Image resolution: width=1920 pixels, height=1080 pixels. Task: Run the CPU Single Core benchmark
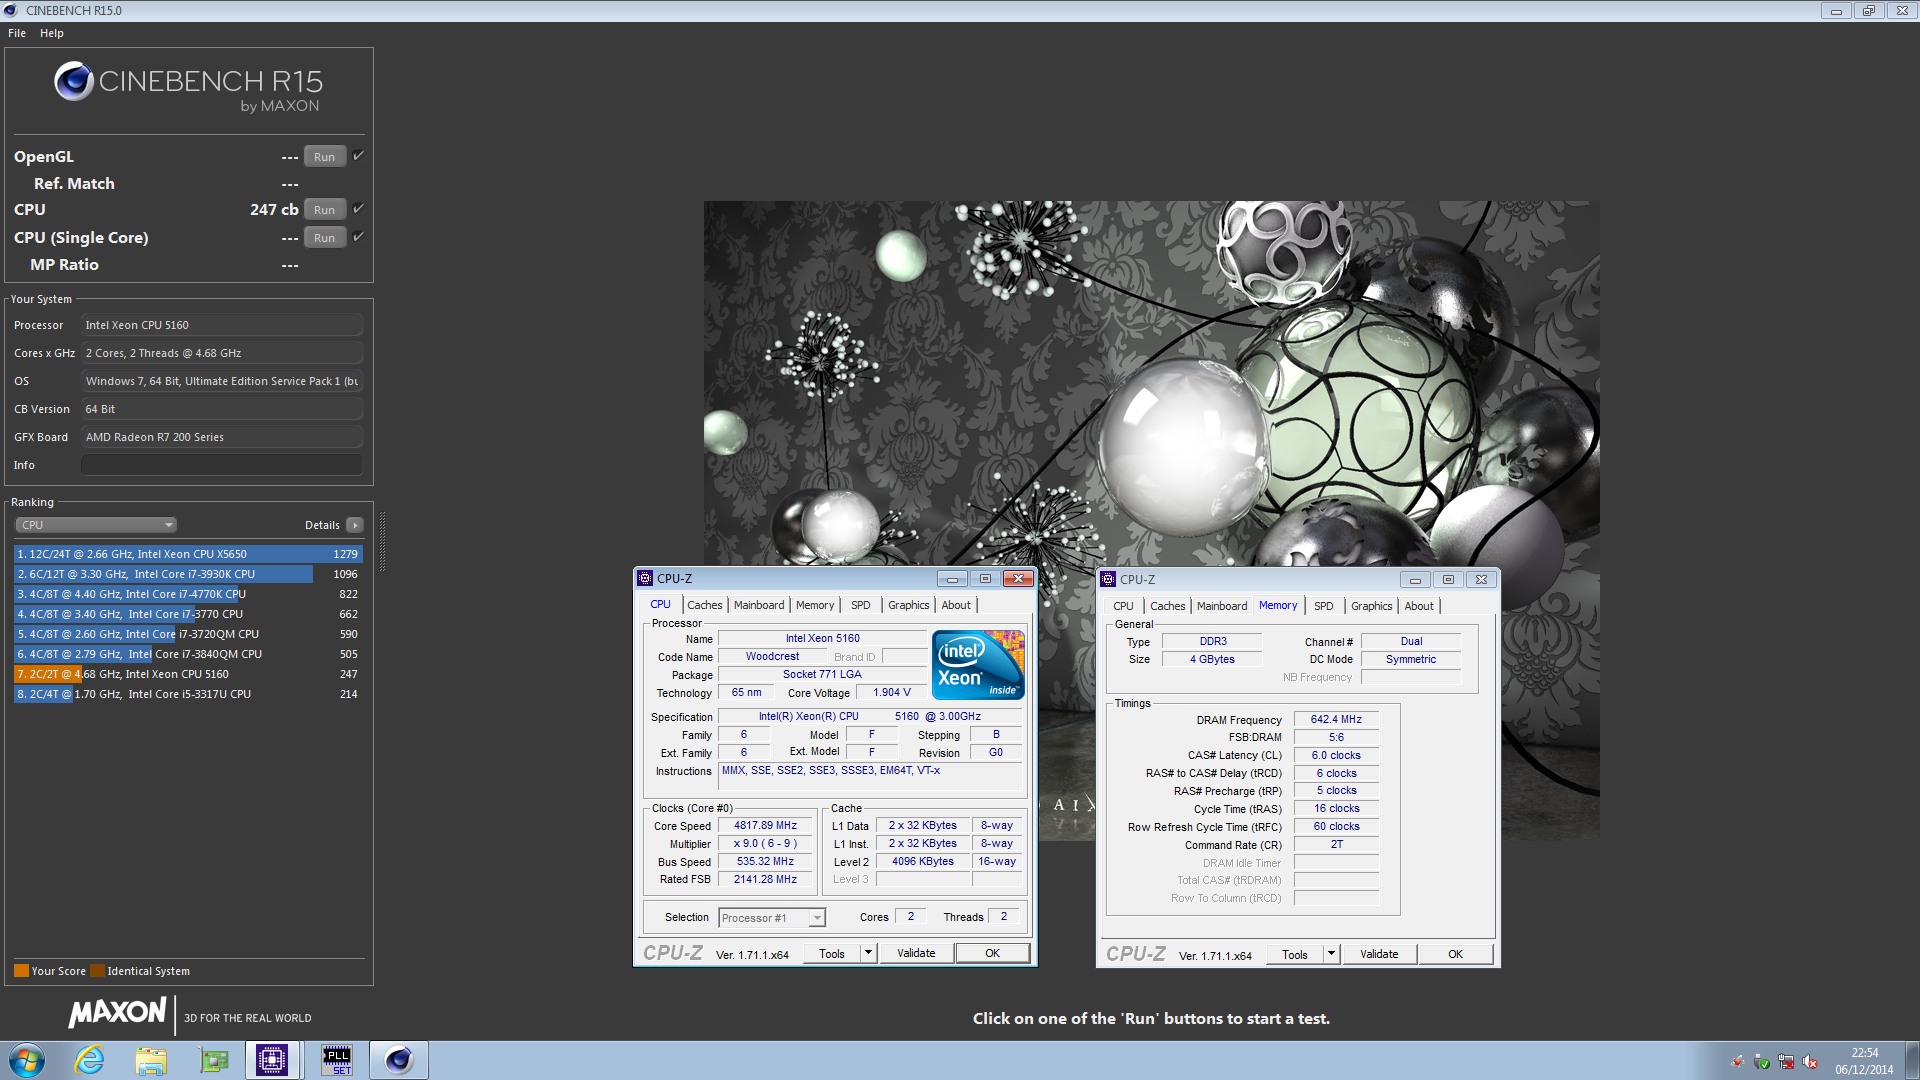pos(325,238)
